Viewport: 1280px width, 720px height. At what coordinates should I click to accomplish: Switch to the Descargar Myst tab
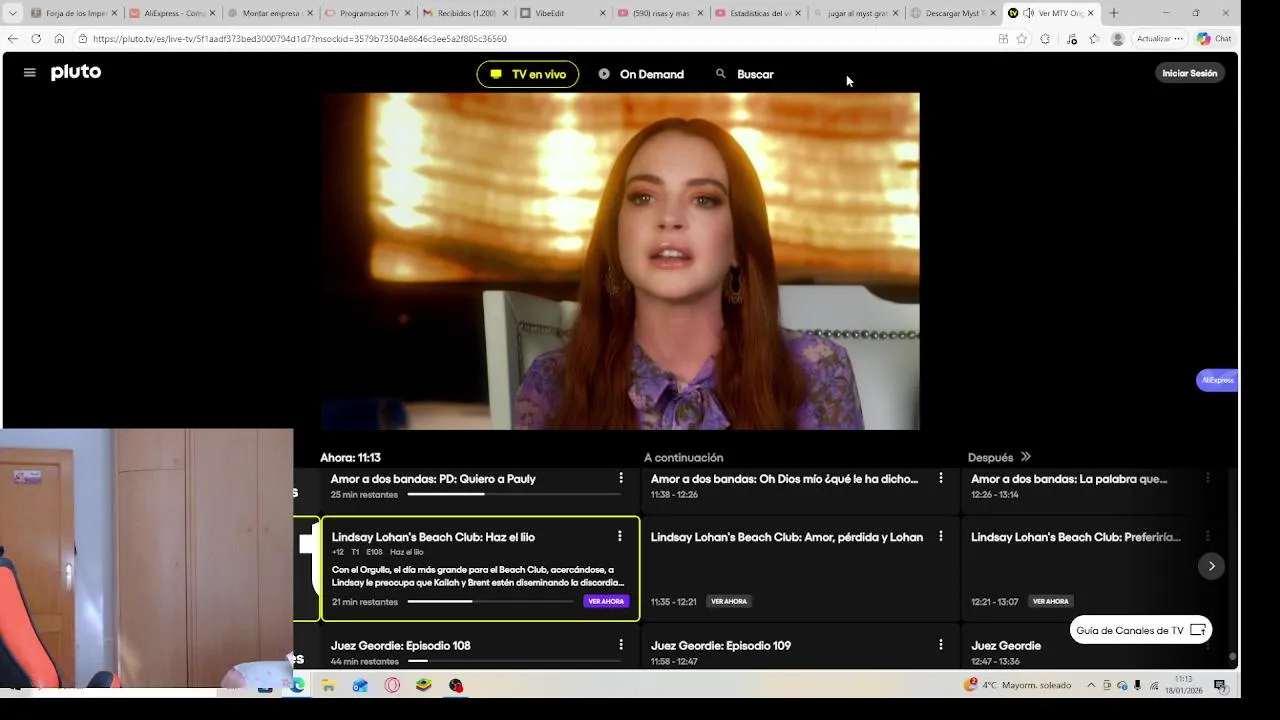(x=952, y=13)
